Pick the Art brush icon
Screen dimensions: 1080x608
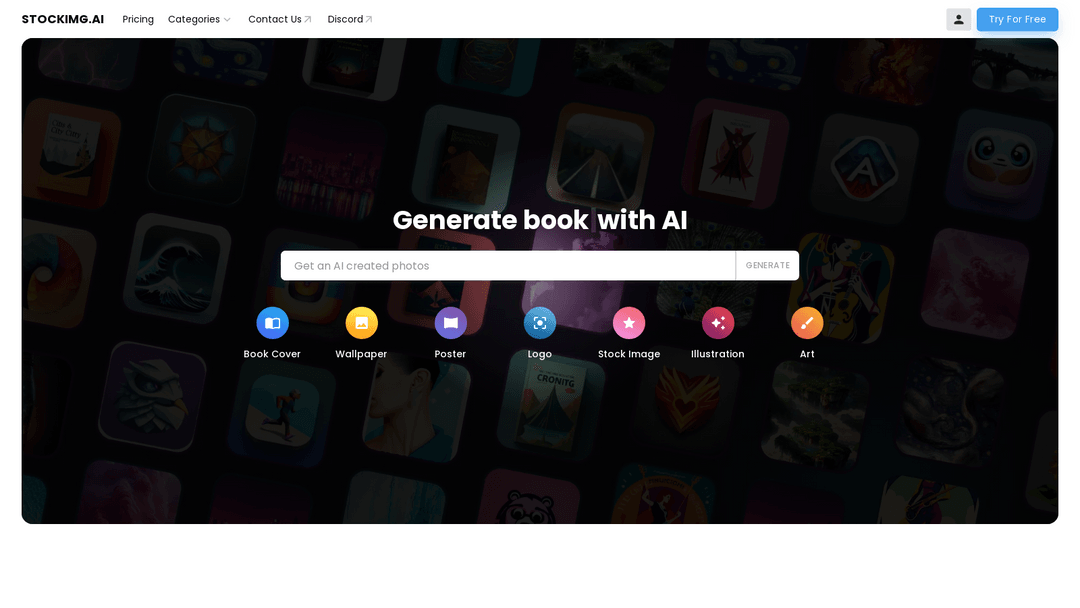click(807, 323)
